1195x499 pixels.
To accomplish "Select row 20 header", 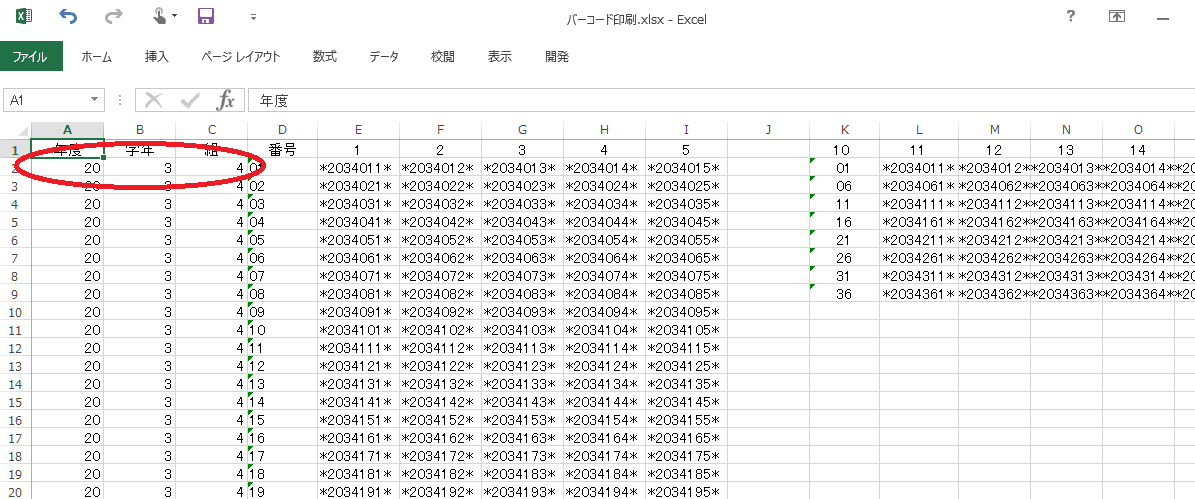I will pos(15,491).
